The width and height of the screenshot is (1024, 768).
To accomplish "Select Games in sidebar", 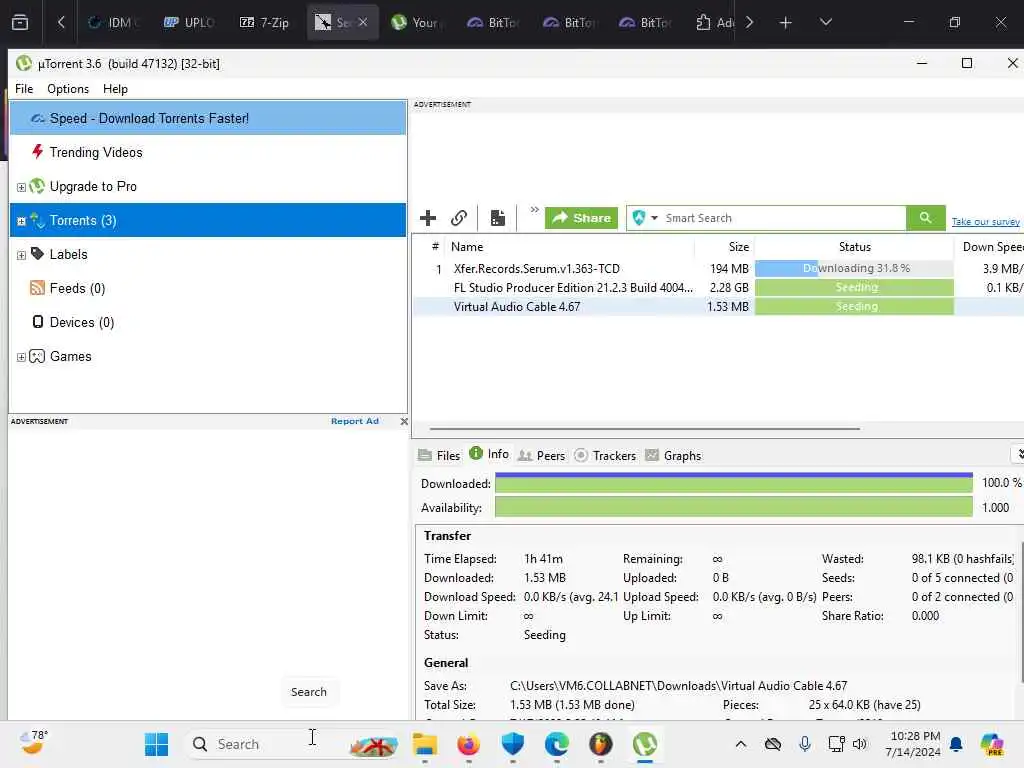I will (x=70, y=357).
